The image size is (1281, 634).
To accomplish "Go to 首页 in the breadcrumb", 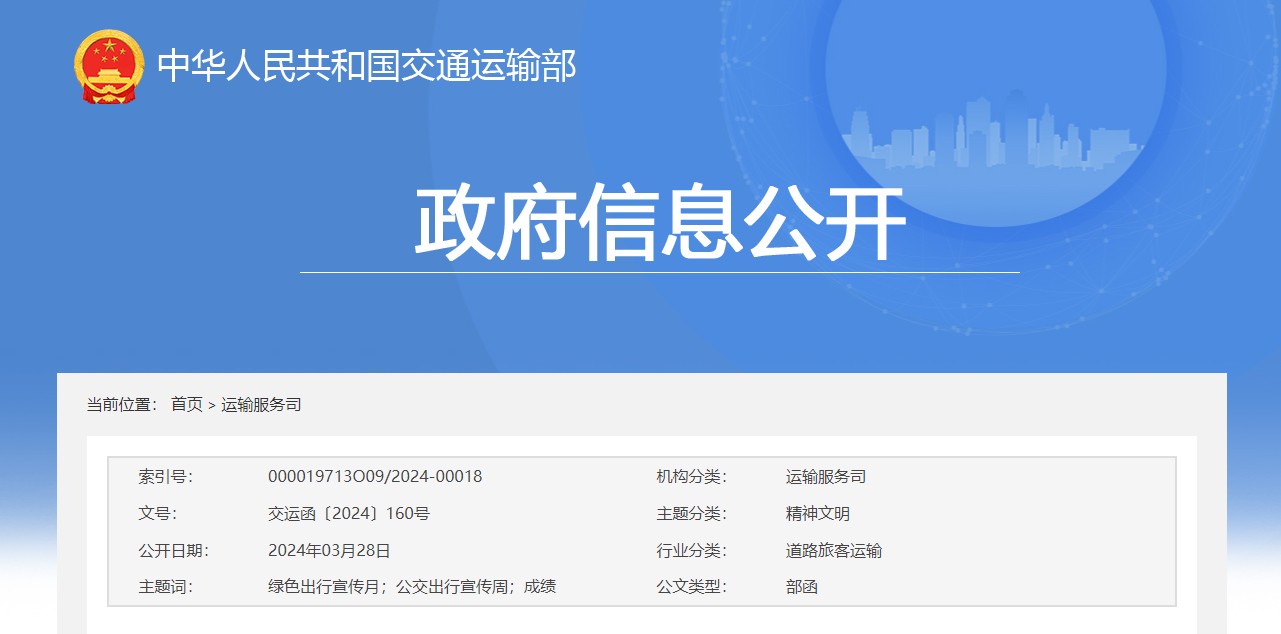I will pos(186,404).
